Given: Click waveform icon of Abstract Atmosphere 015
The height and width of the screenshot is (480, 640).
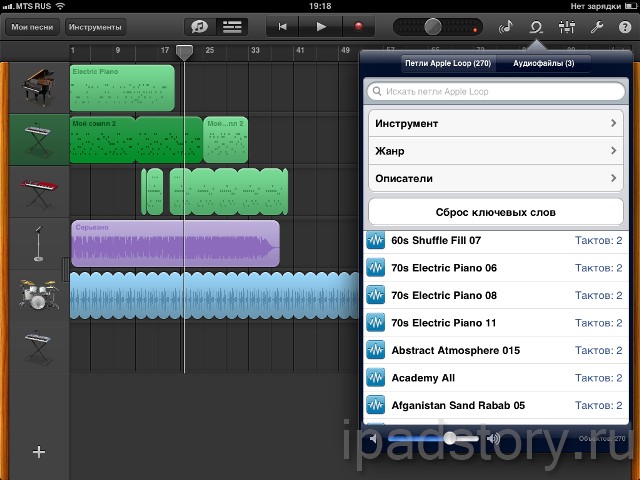Looking at the screenshot, I should pyautogui.click(x=375, y=350).
